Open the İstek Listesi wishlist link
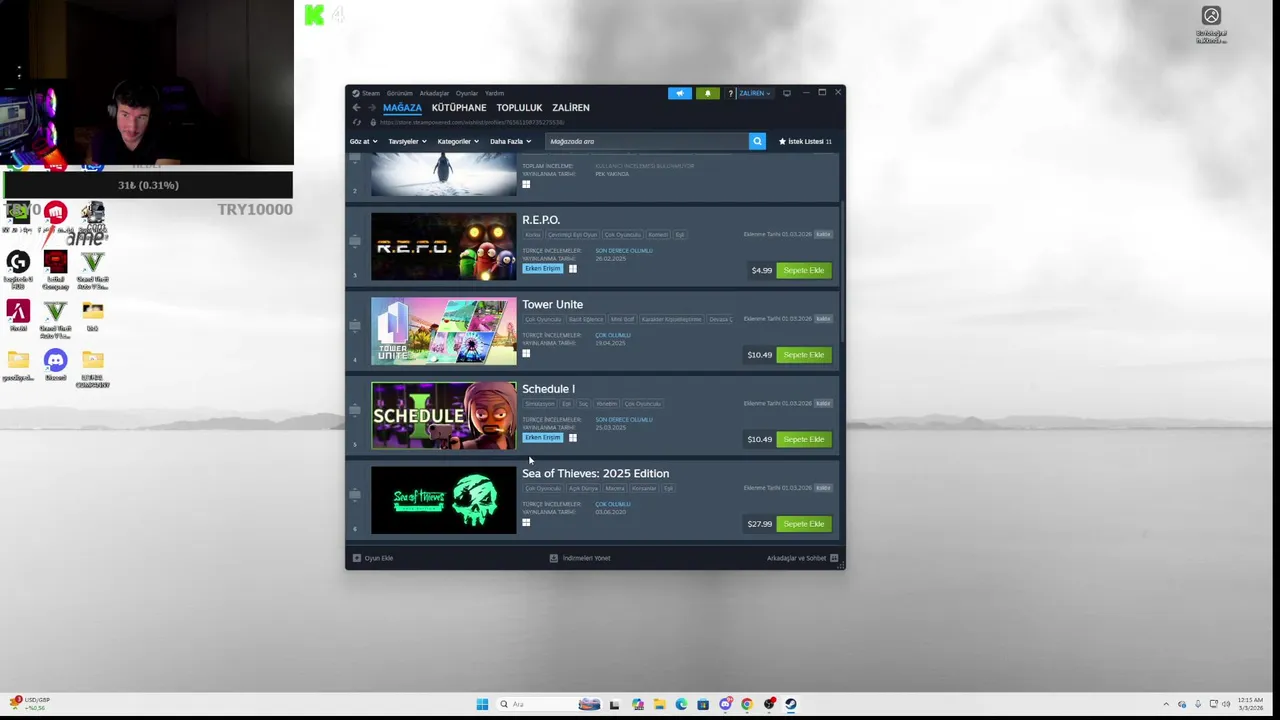The height and width of the screenshot is (720, 1280). 805,141
